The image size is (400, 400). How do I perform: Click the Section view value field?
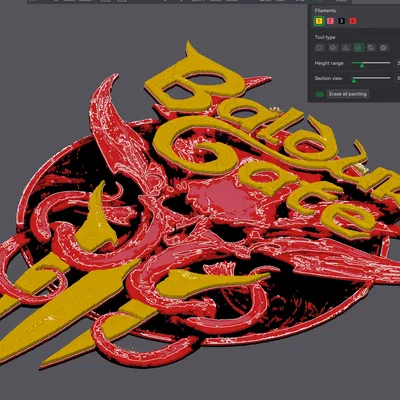pyautogui.click(x=397, y=78)
